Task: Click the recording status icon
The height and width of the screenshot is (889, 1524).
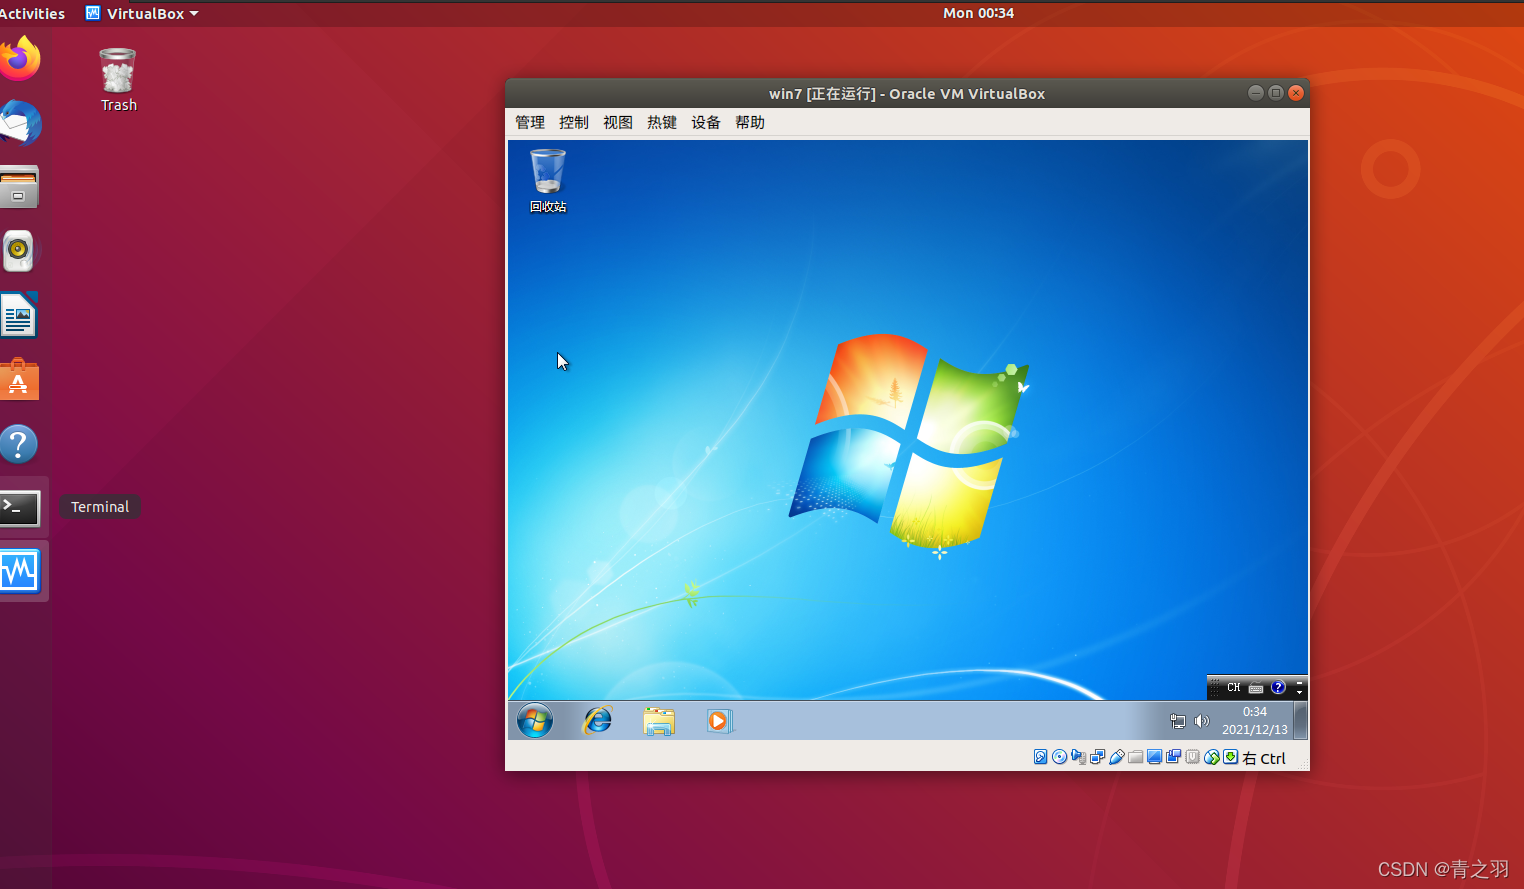Action: click(1173, 757)
